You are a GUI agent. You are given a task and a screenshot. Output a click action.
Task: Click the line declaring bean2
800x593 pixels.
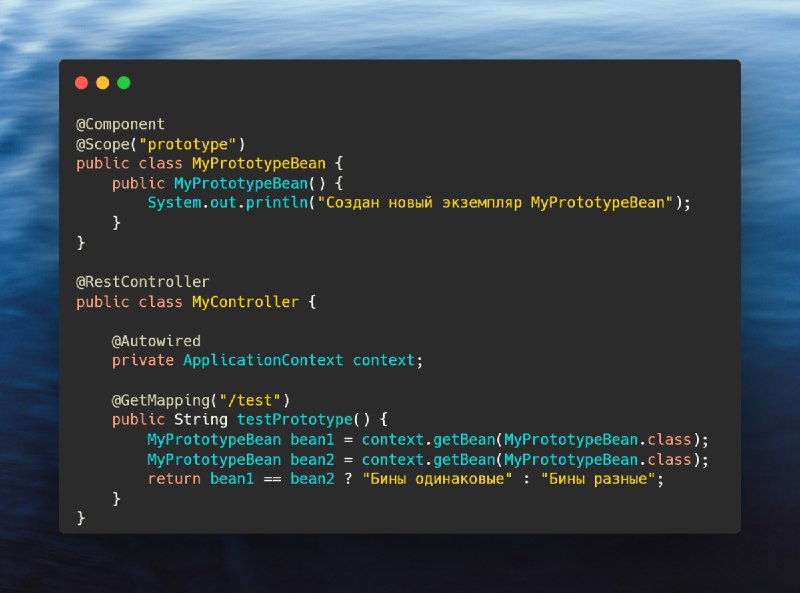tap(428, 459)
